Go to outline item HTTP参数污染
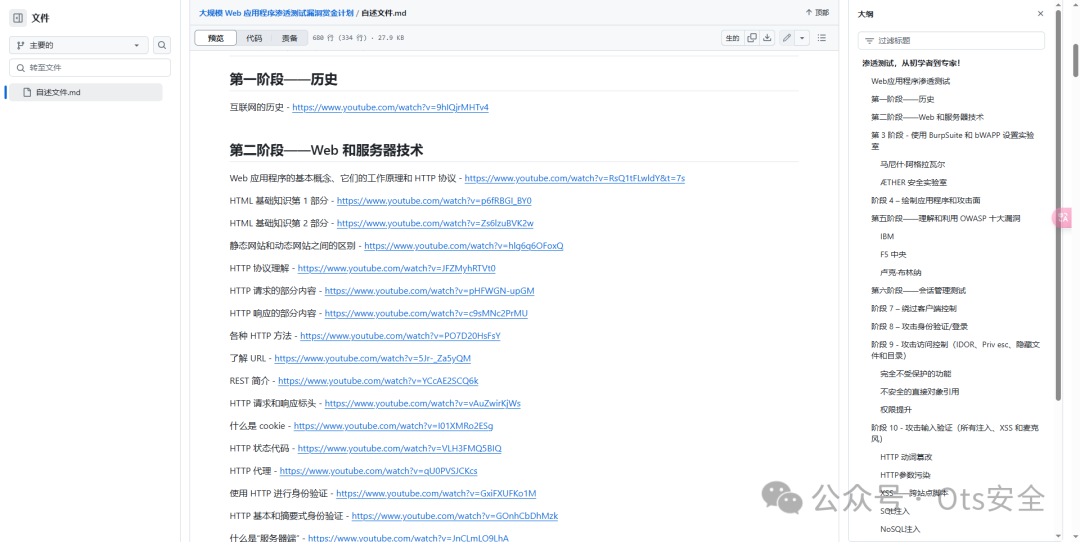The height and width of the screenshot is (542, 1080). click(x=905, y=475)
